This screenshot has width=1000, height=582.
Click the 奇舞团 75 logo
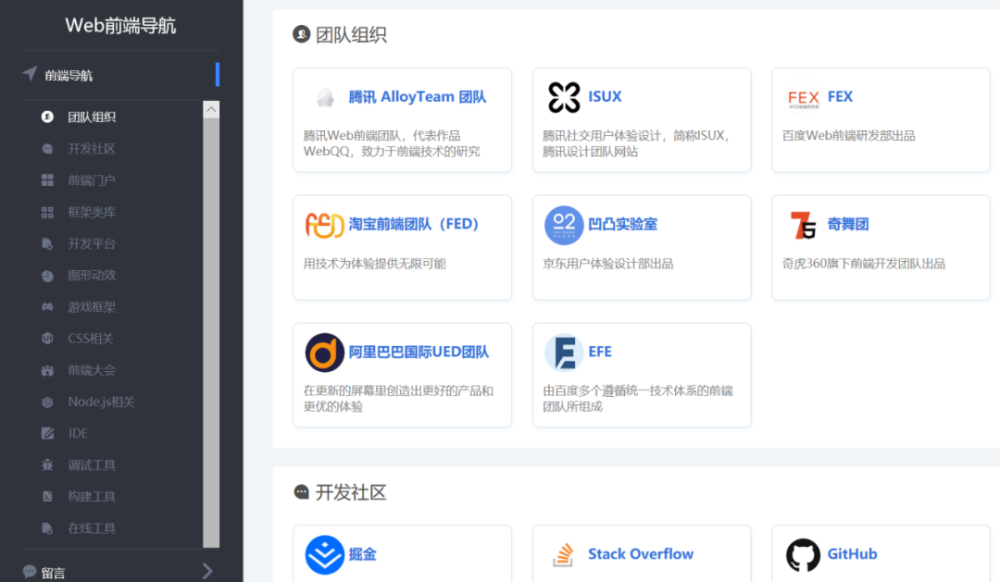[804, 225]
